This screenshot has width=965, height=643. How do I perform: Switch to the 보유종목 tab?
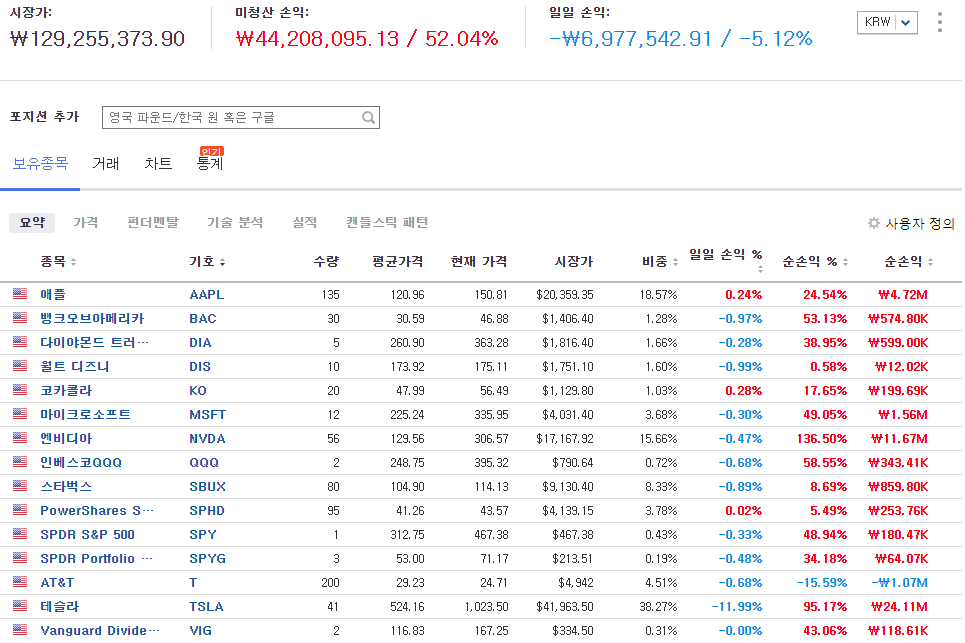click(40, 164)
